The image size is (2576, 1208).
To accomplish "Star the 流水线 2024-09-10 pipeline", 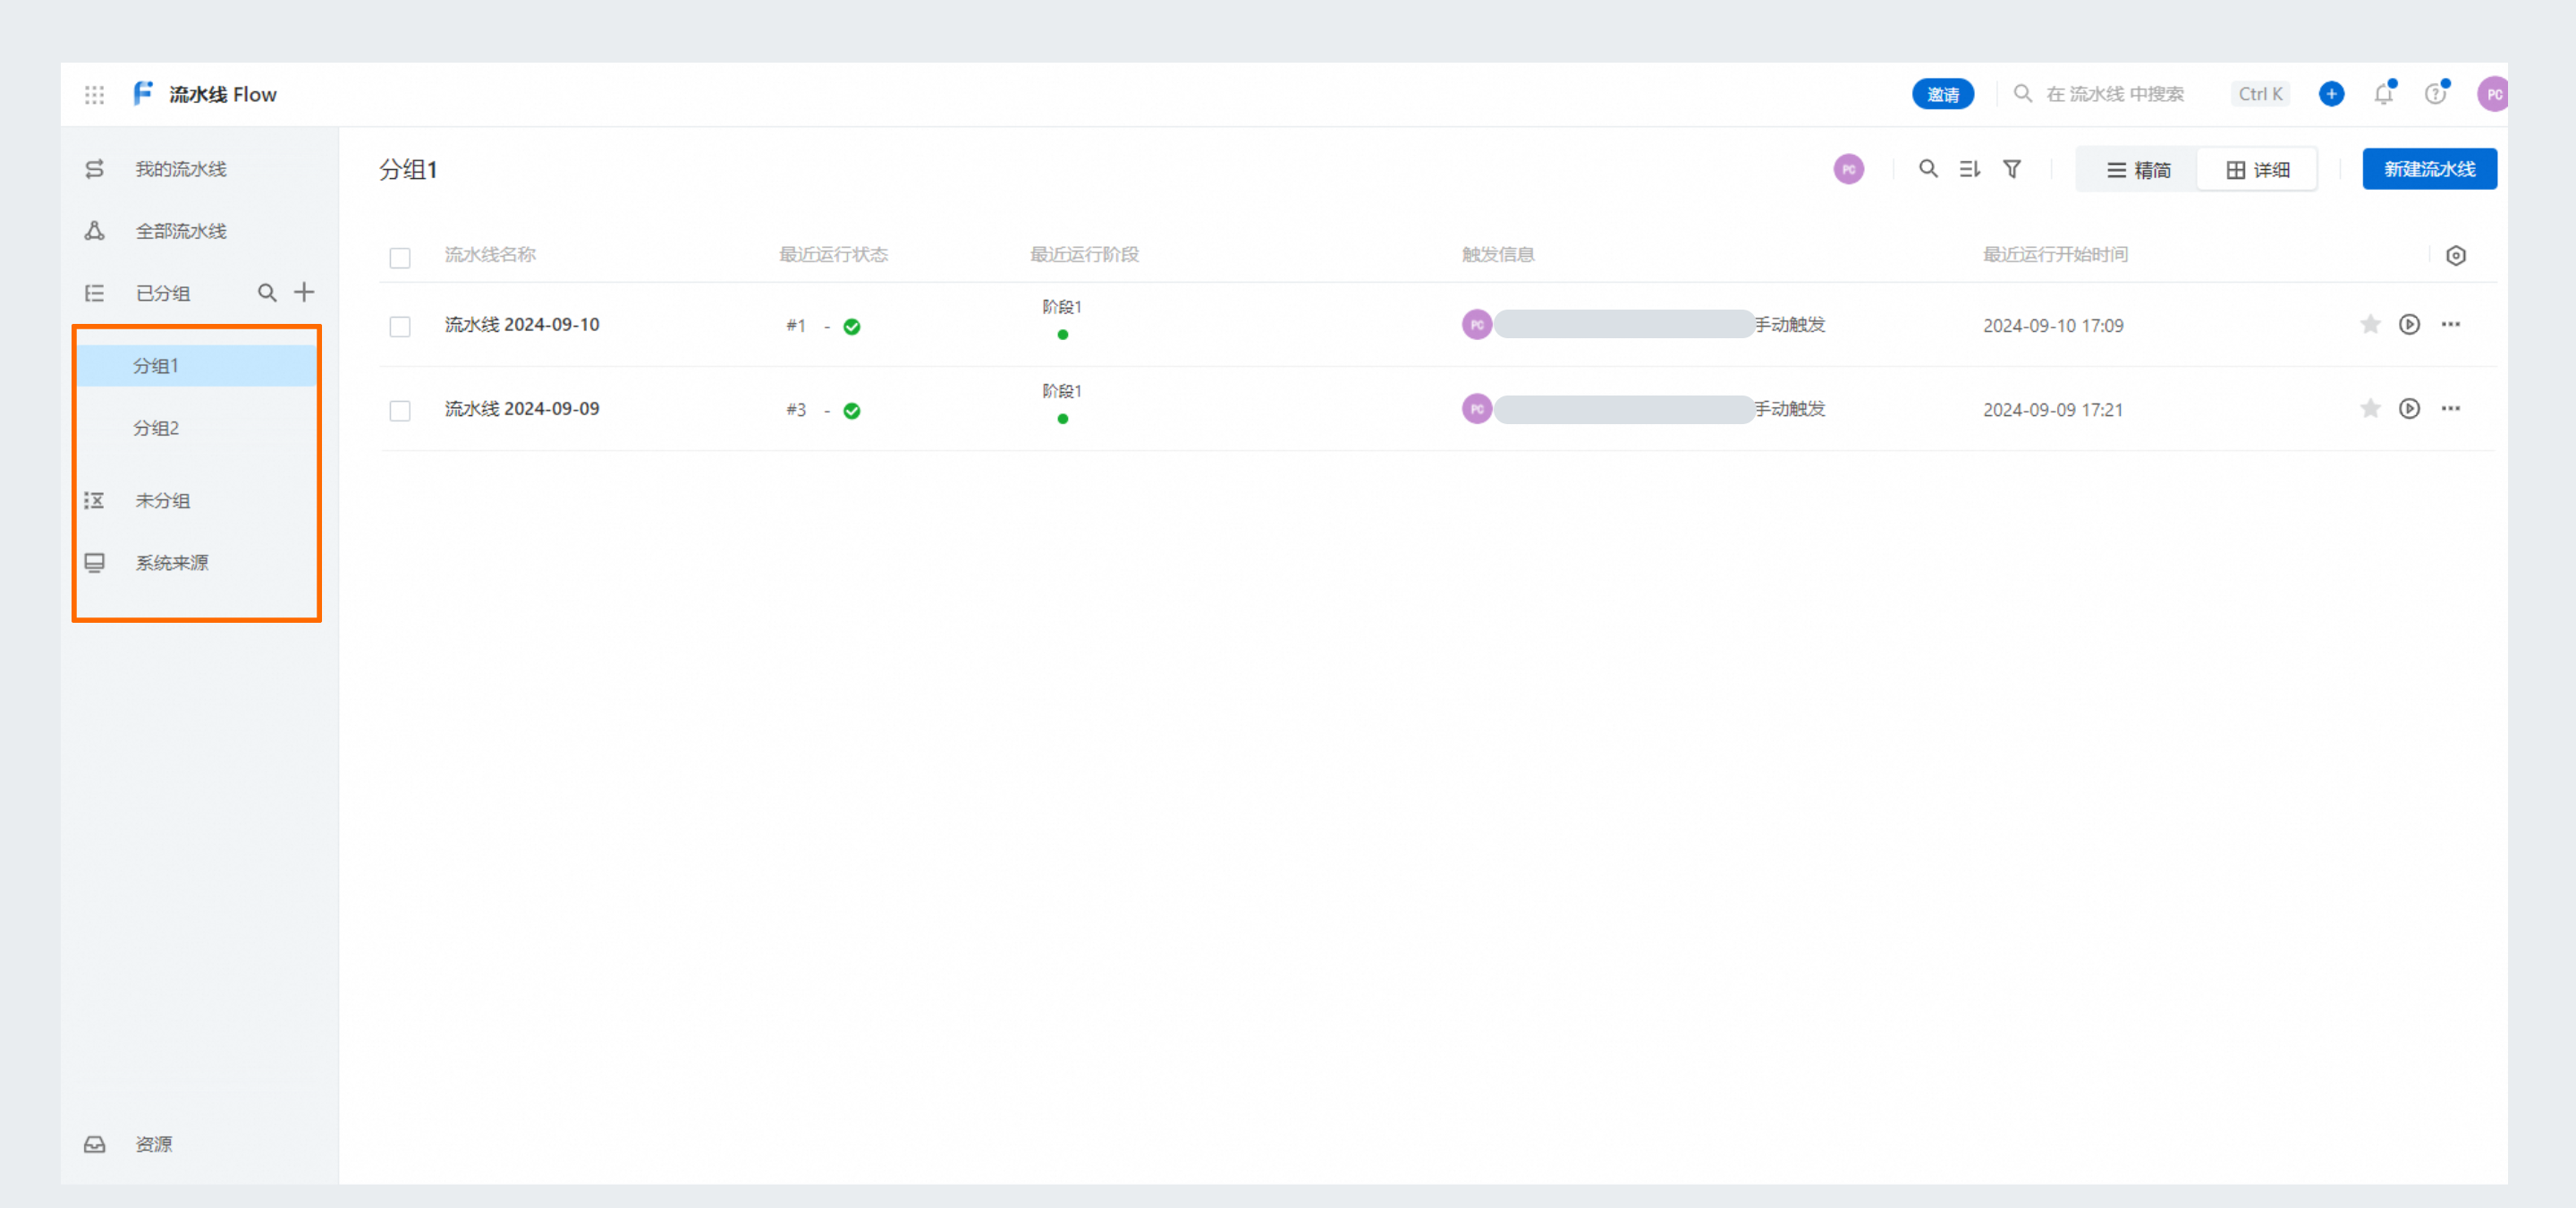I will click(x=2370, y=324).
